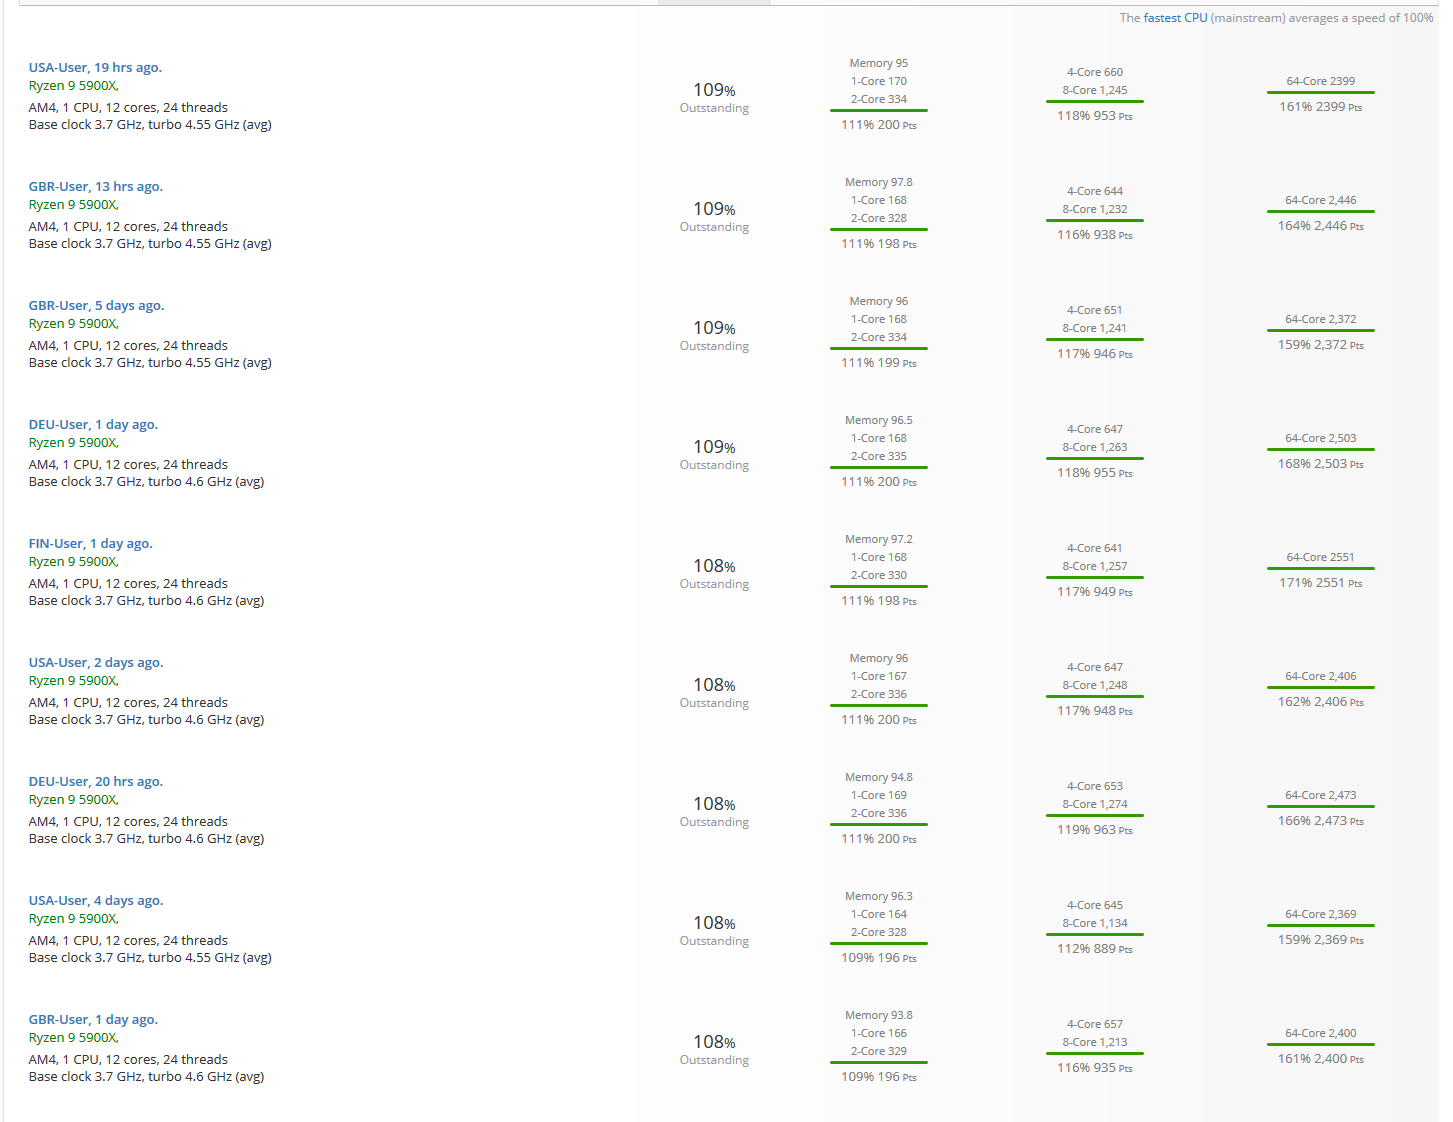Click Ryzen 9 5900X under FIN-User 1 day

click(74, 562)
